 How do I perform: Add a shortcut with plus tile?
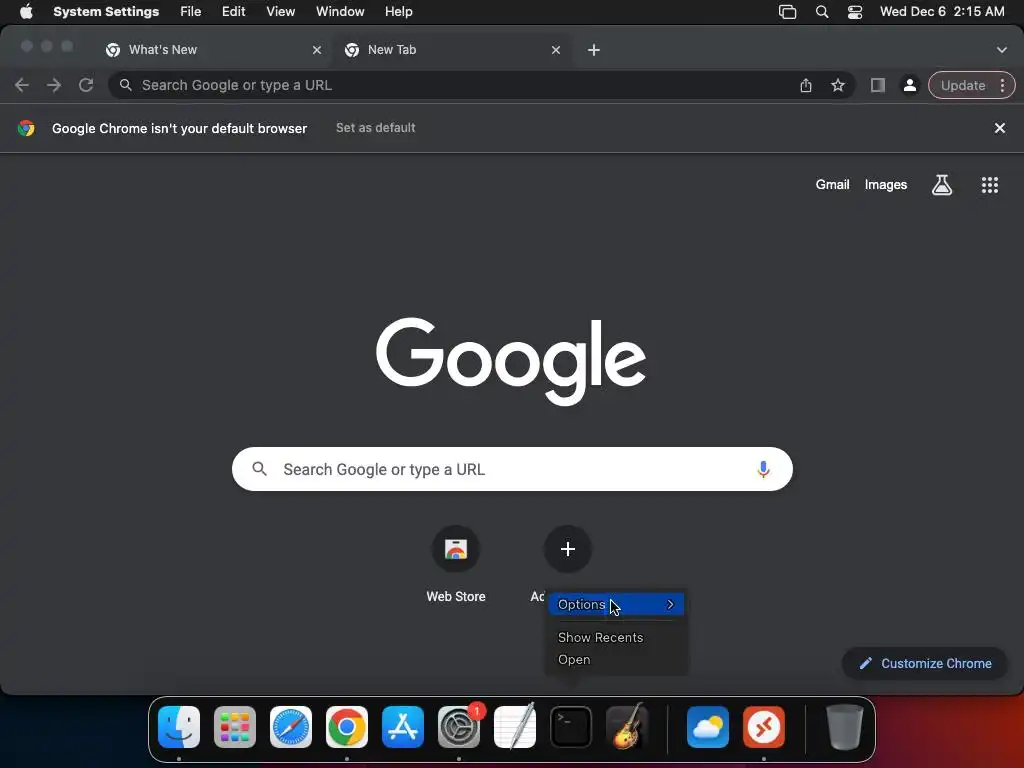[x=568, y=549]
